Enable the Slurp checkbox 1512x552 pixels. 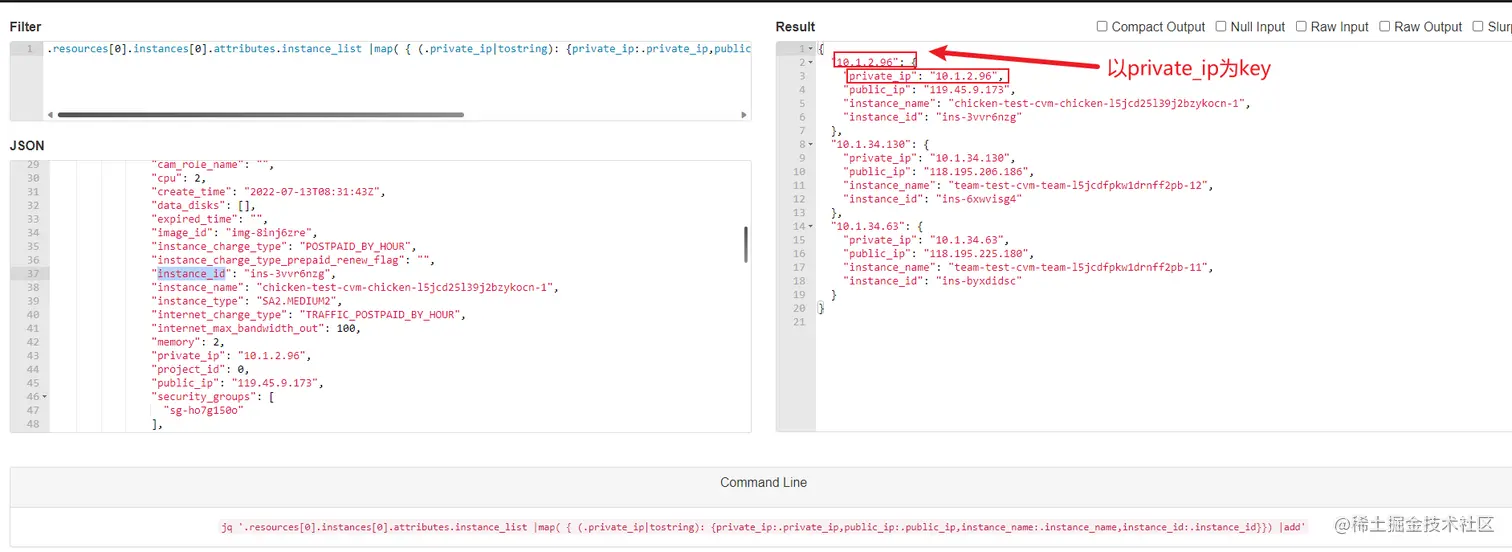click(1478, 27)
